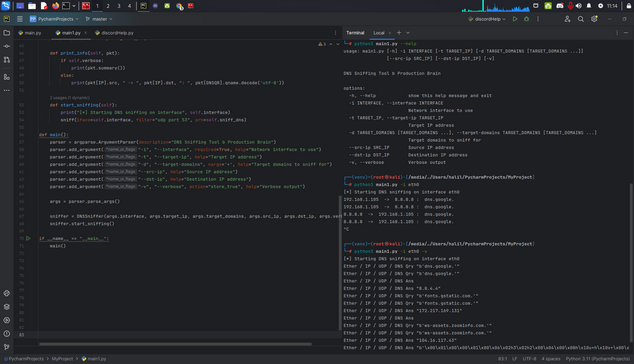Click the editor horizontal scrollbar

(175, 344)
